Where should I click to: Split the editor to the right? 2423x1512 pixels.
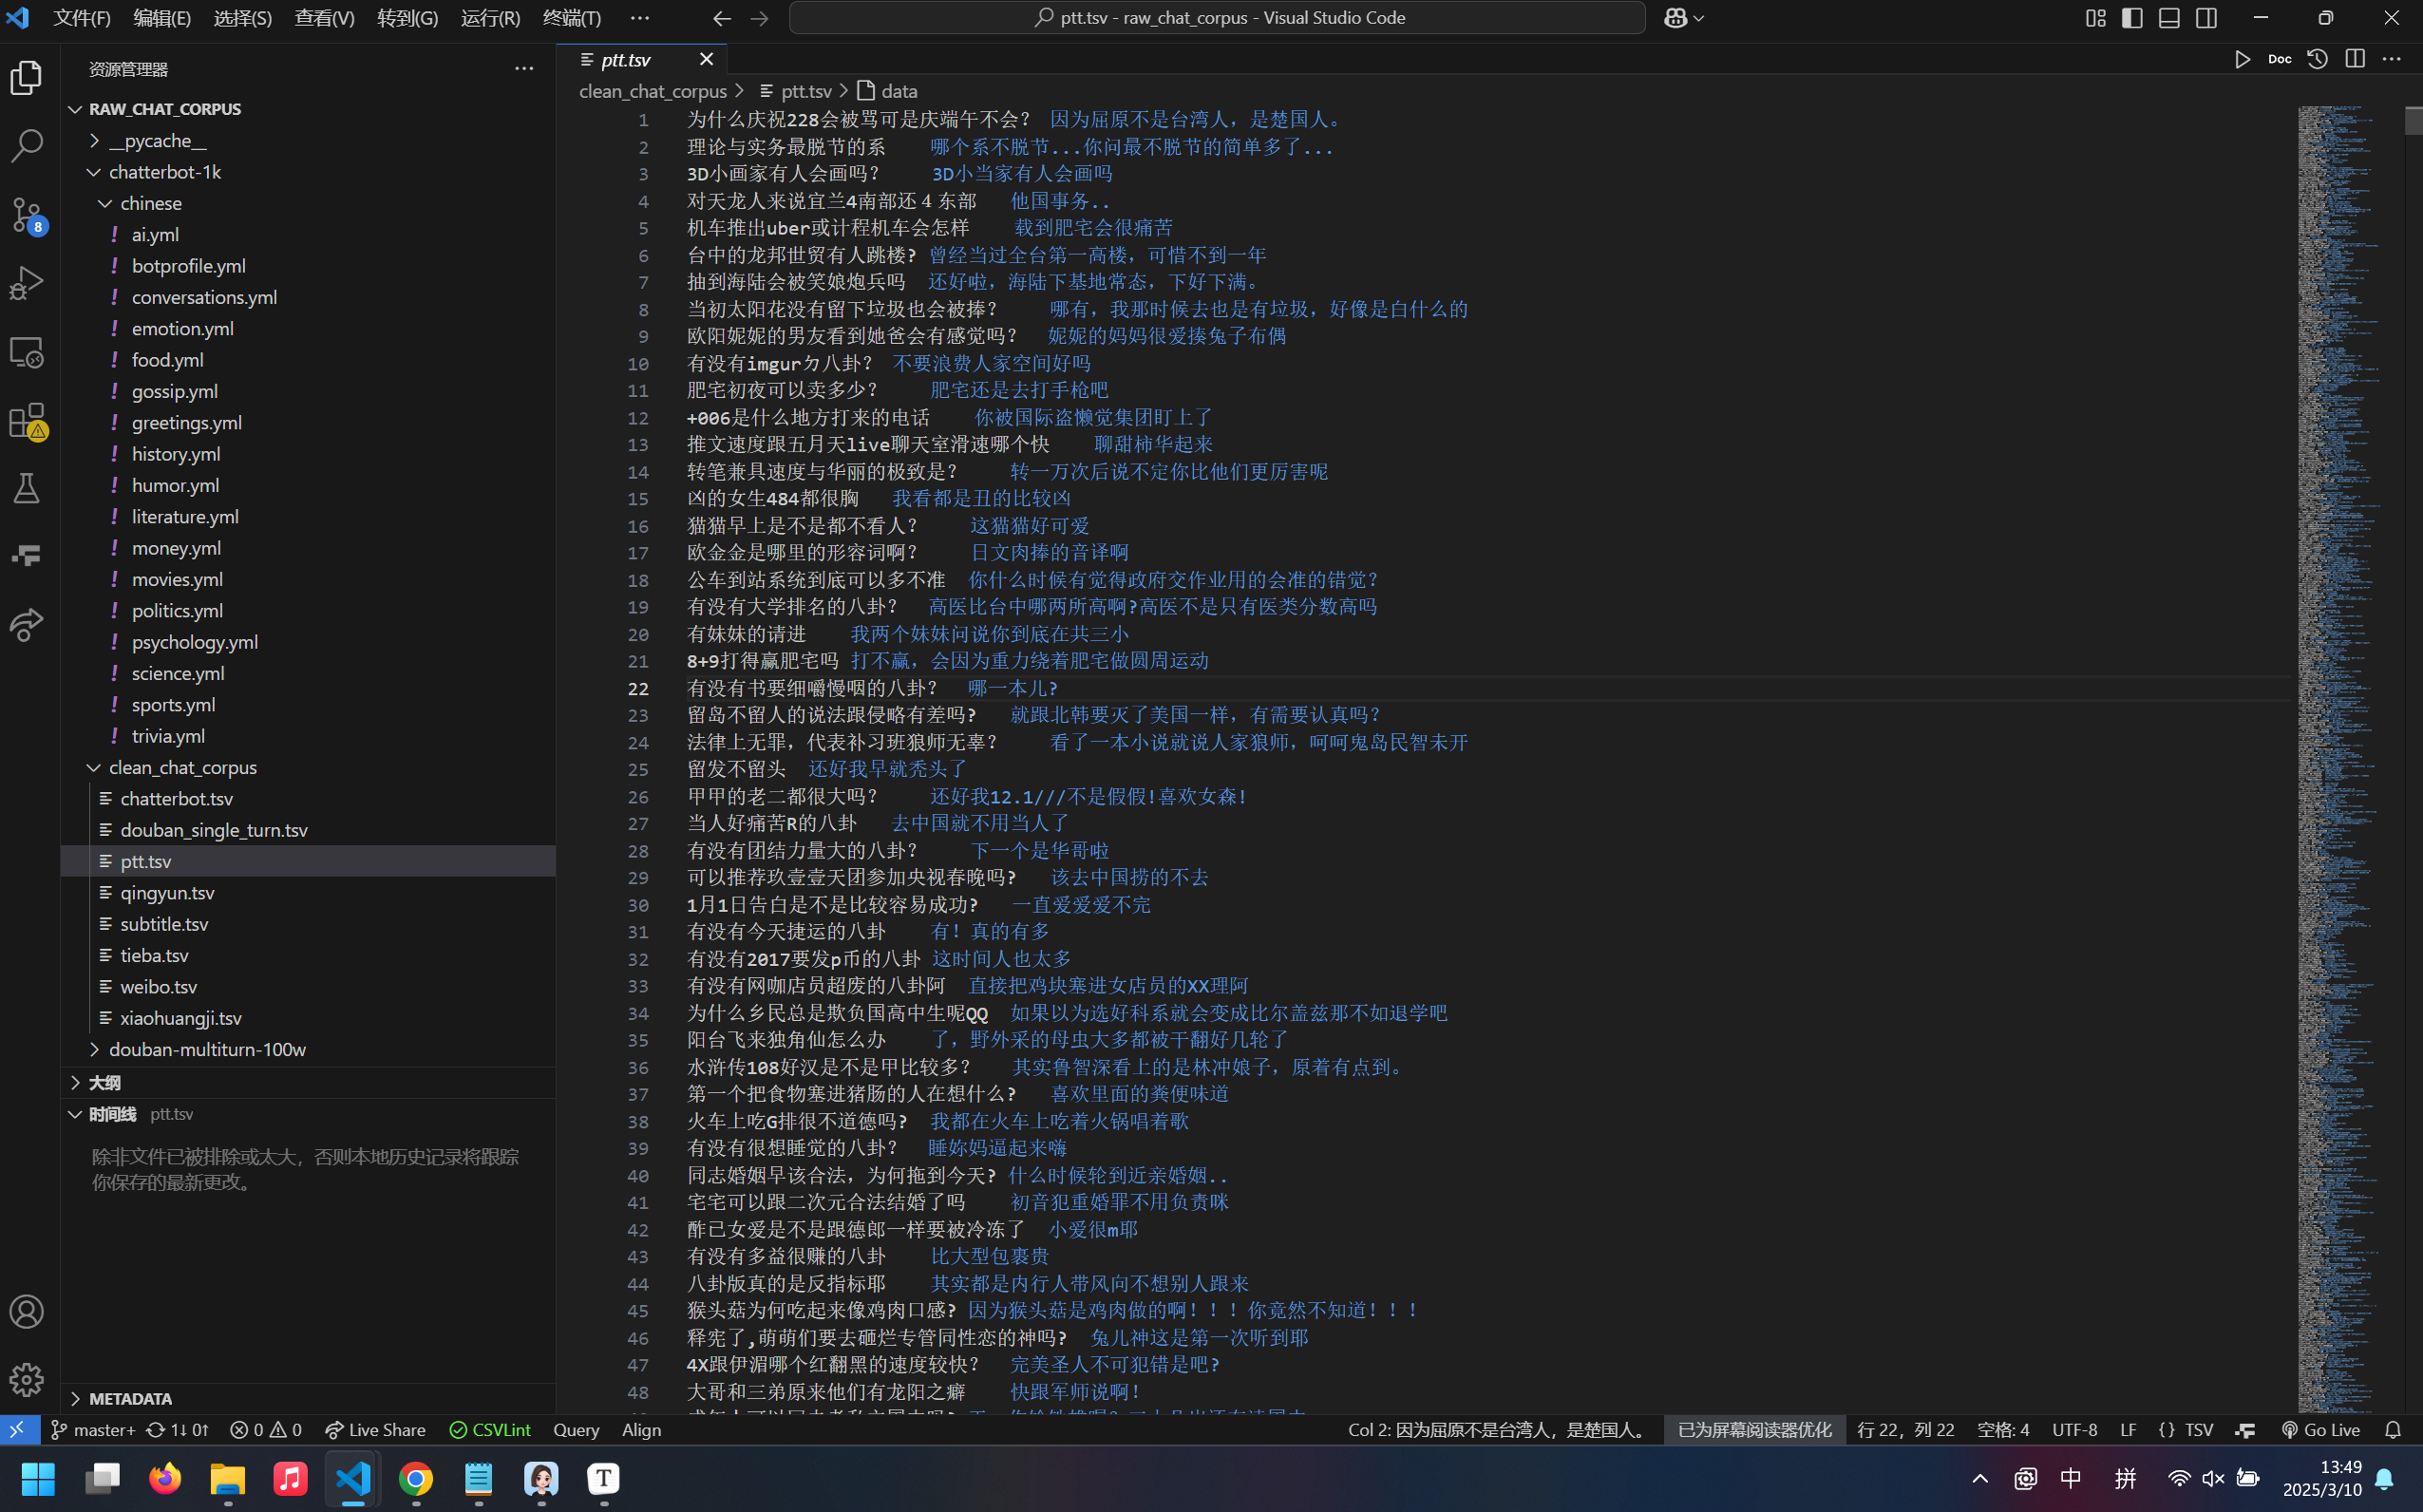coord(2355,59)
